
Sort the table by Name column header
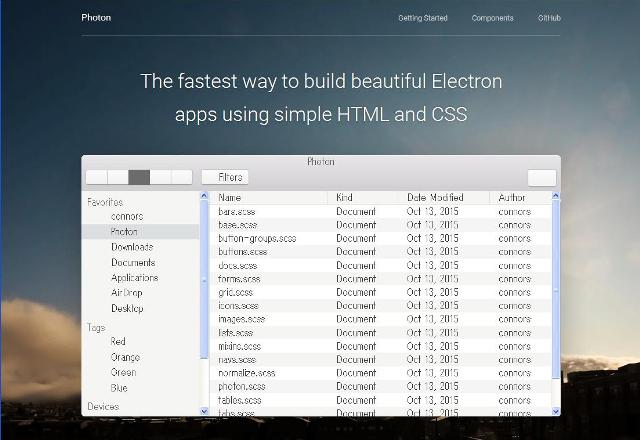268,198
